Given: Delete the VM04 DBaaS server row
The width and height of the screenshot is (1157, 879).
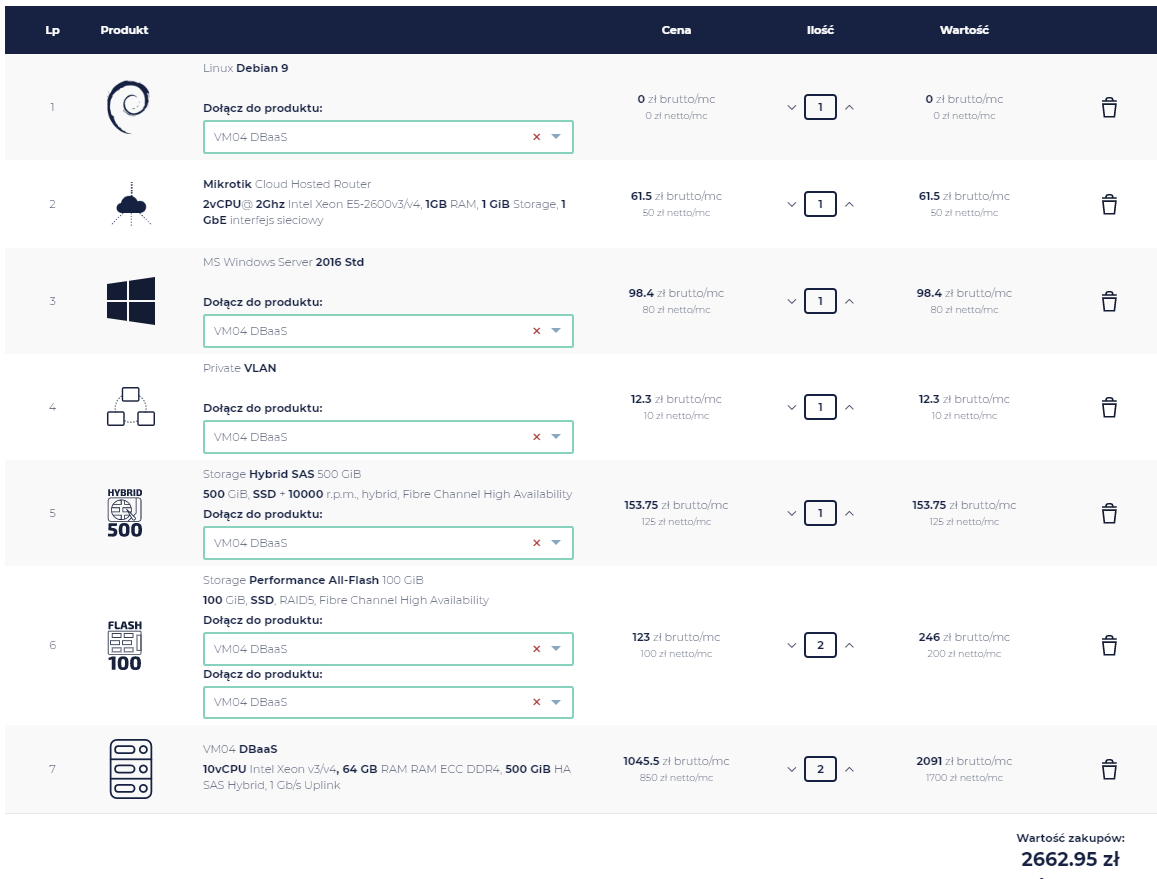Looking at the screenshot, I should coord(1108,769).
